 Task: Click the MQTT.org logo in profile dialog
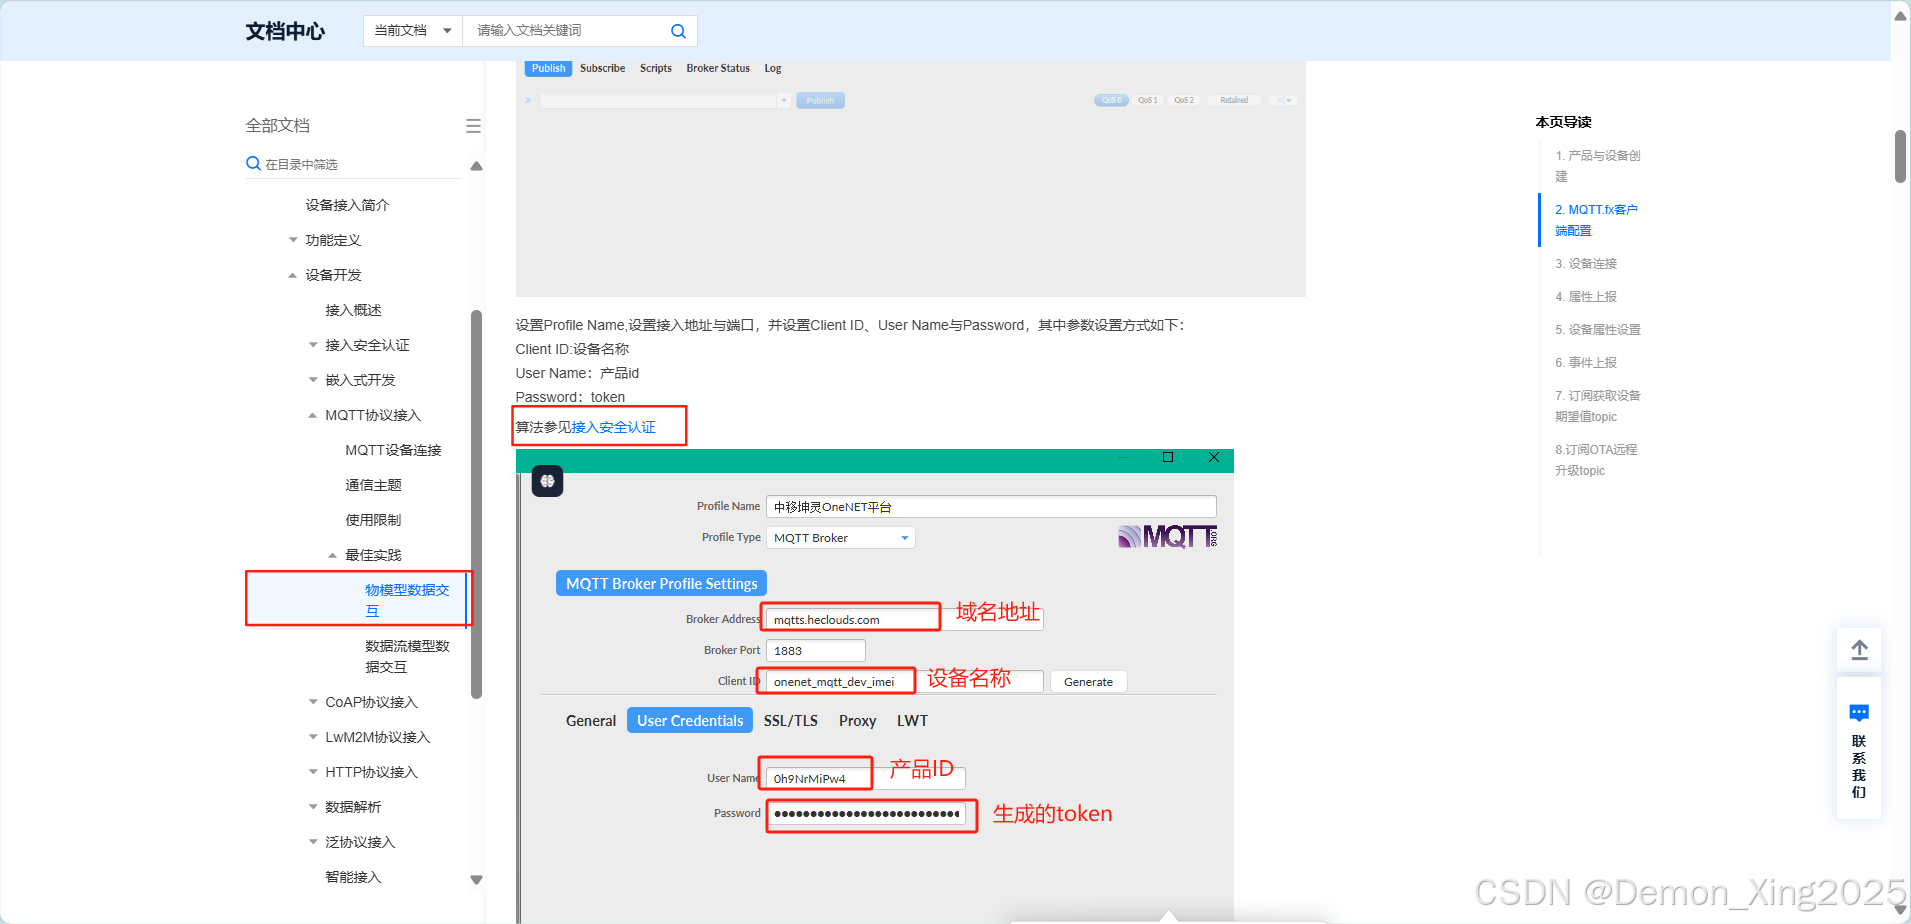tap(1167, 537)
